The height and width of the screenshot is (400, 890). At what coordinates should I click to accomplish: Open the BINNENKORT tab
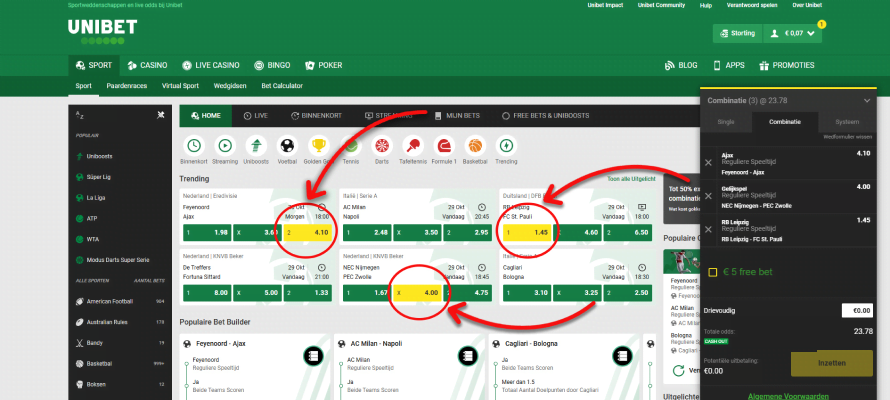click(x=316, y=116)
